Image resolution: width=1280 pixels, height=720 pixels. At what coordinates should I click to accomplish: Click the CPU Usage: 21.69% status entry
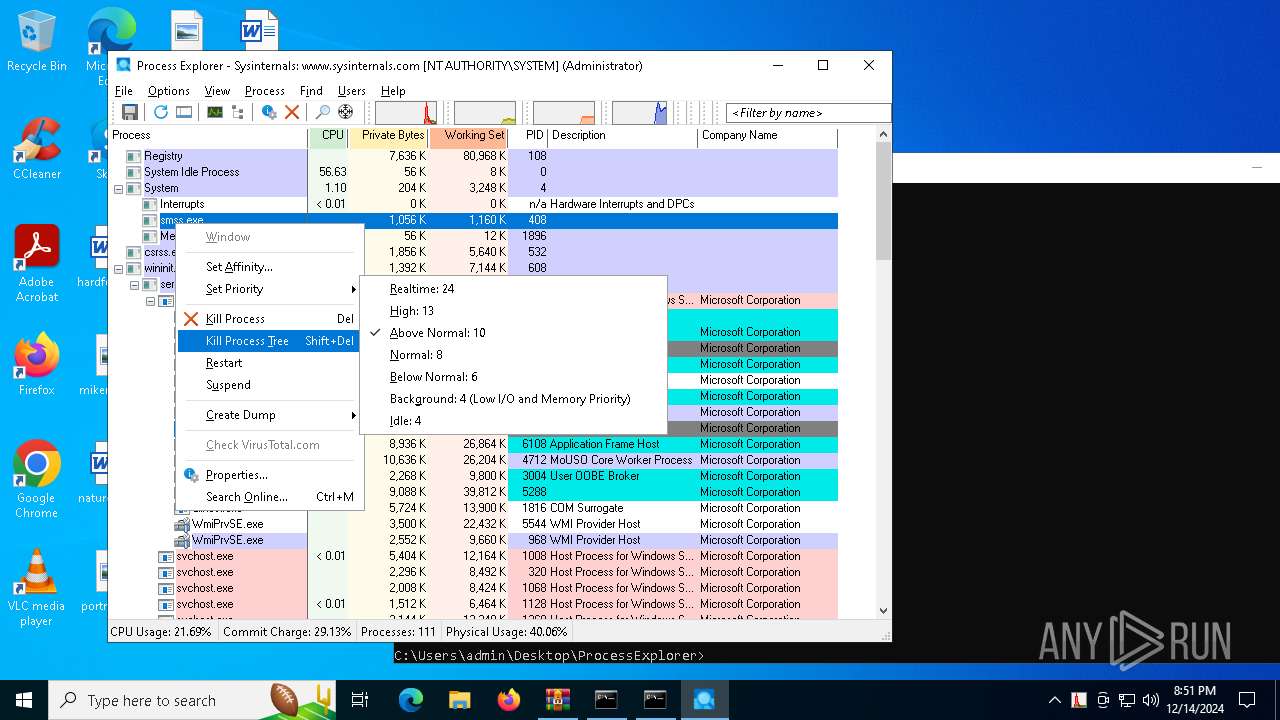[x=161, y=632]
